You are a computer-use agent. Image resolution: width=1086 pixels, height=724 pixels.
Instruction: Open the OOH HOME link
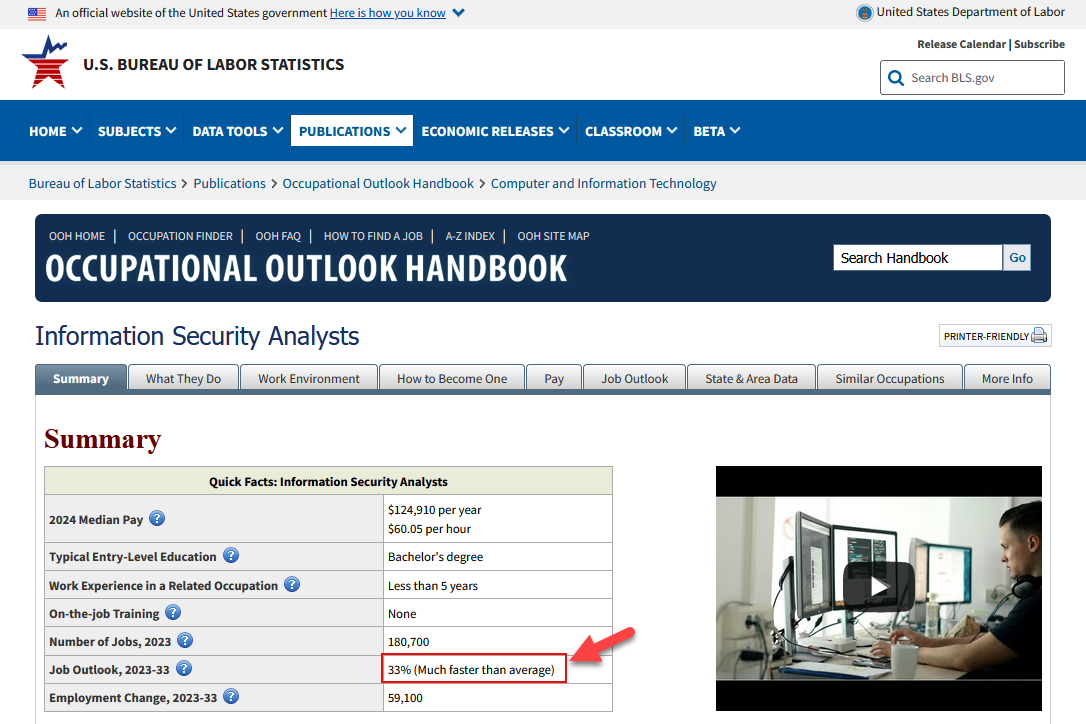click(x=77, y=236)
